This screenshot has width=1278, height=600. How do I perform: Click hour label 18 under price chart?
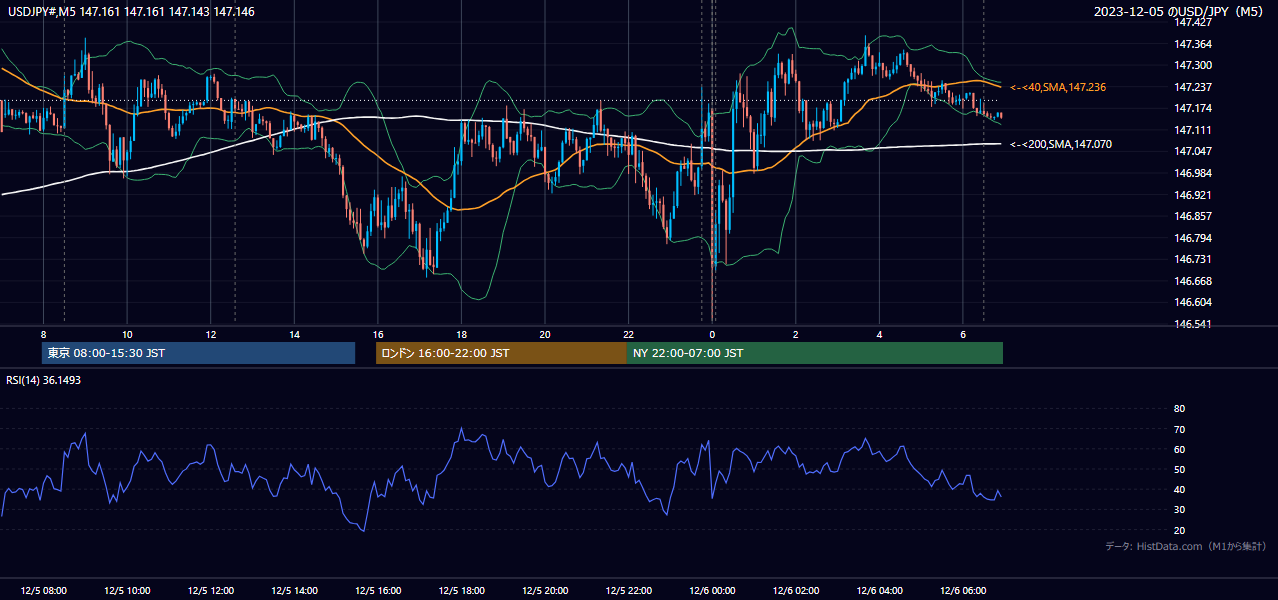click(x=461, y=334)
